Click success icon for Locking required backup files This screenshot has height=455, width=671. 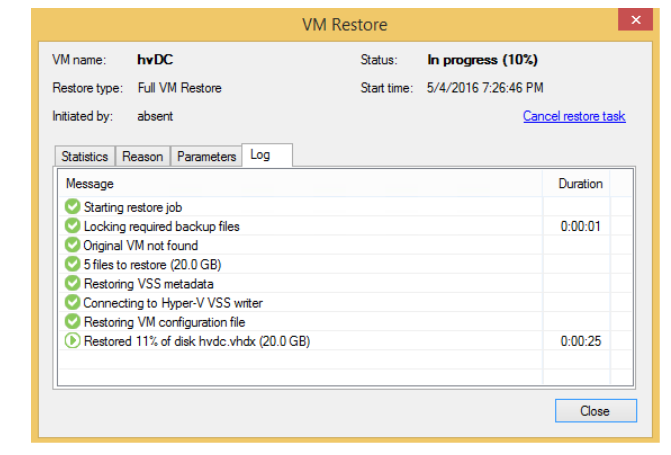(x=72, y=226)
